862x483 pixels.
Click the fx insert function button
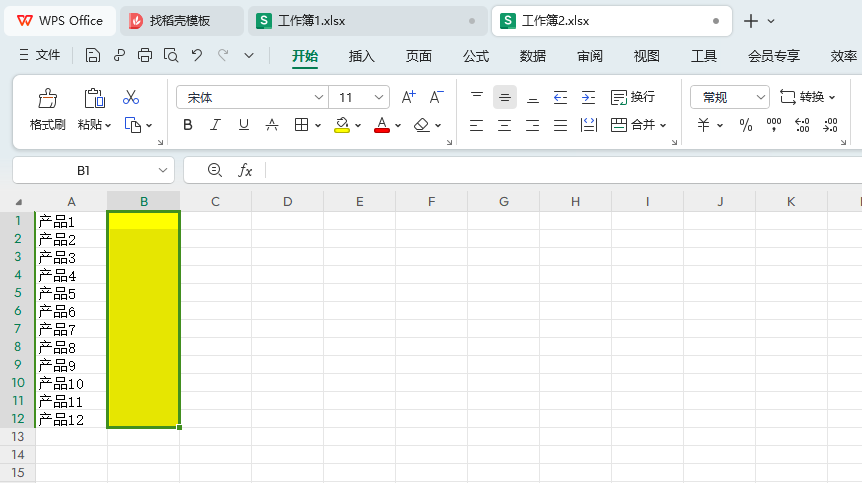[x=245, y=170]
